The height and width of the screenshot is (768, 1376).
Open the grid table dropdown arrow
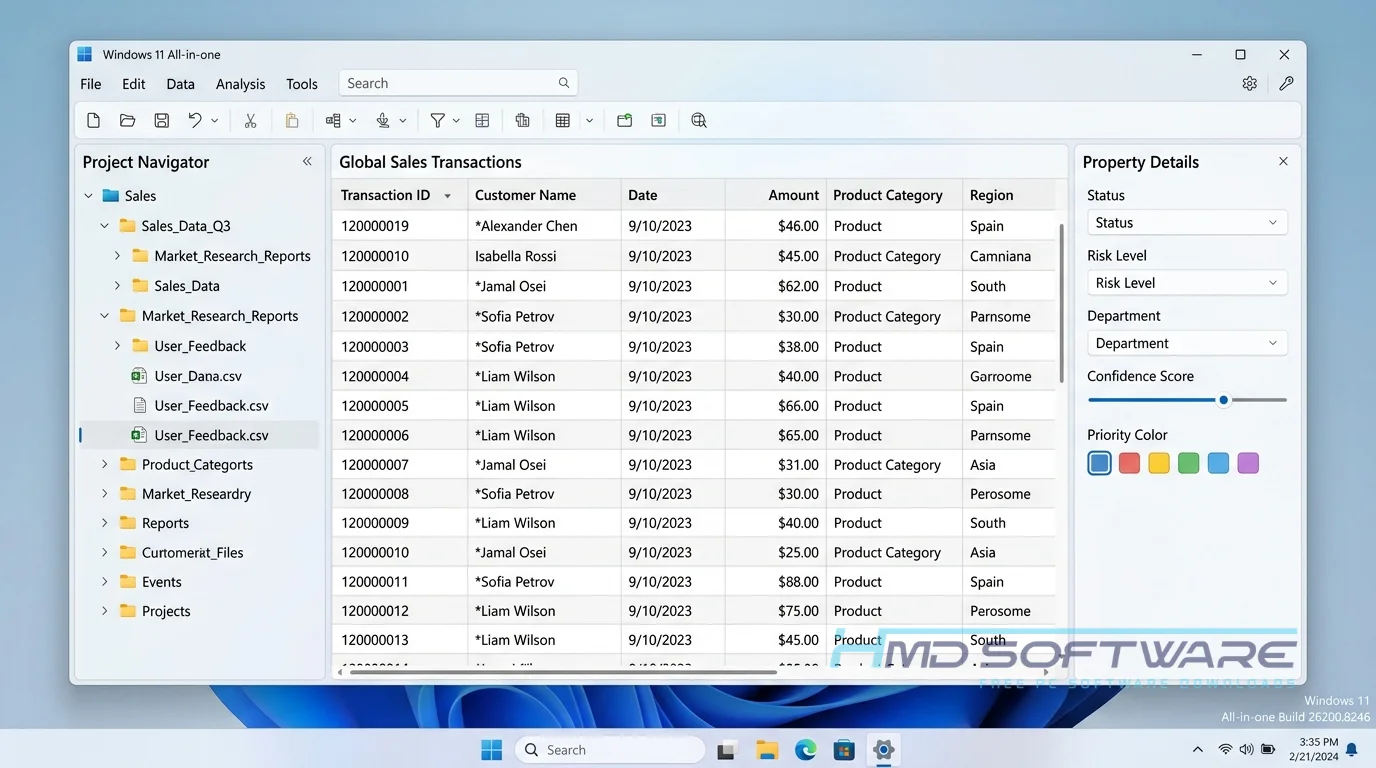[589, 120]
